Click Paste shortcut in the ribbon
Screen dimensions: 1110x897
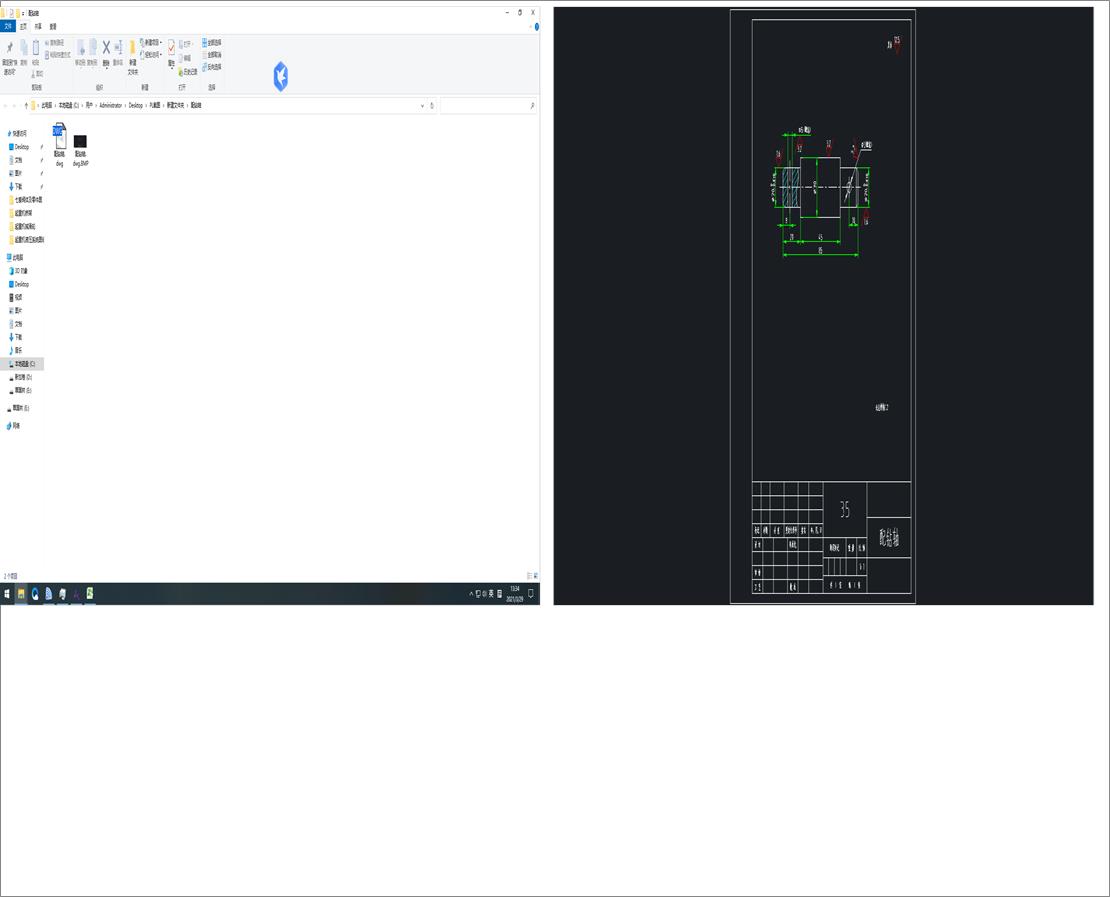coord(57,55)
